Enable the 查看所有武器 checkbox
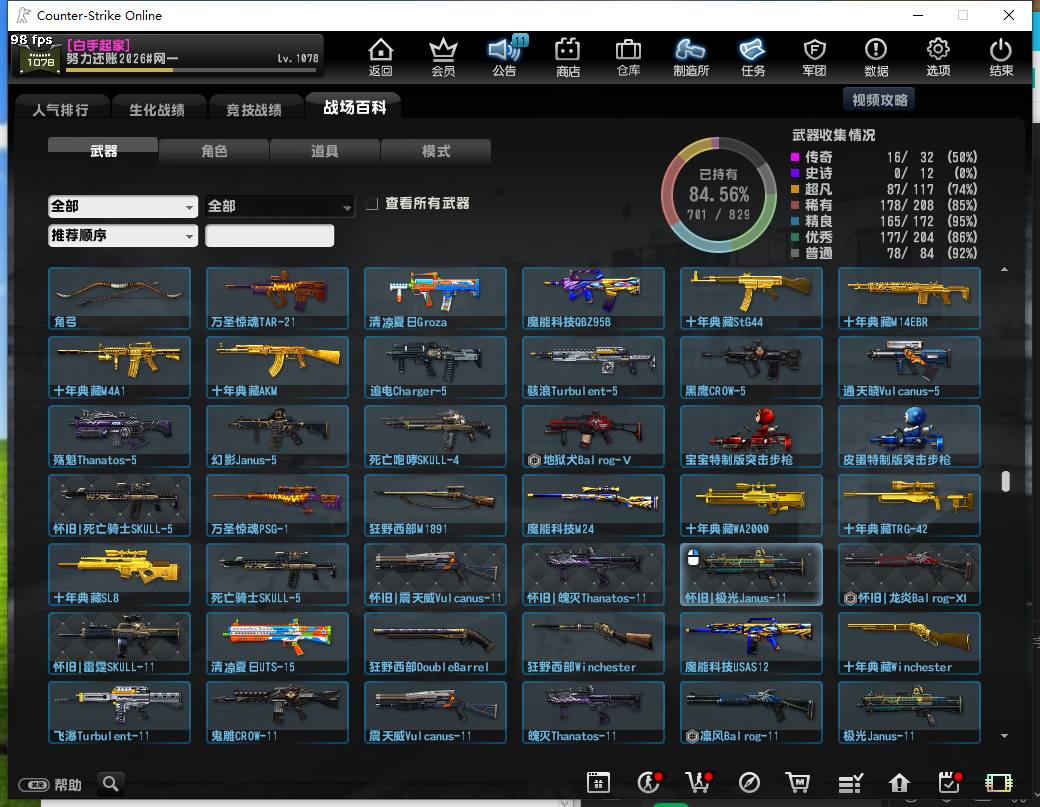1040x807 pixels. [372, 204]
